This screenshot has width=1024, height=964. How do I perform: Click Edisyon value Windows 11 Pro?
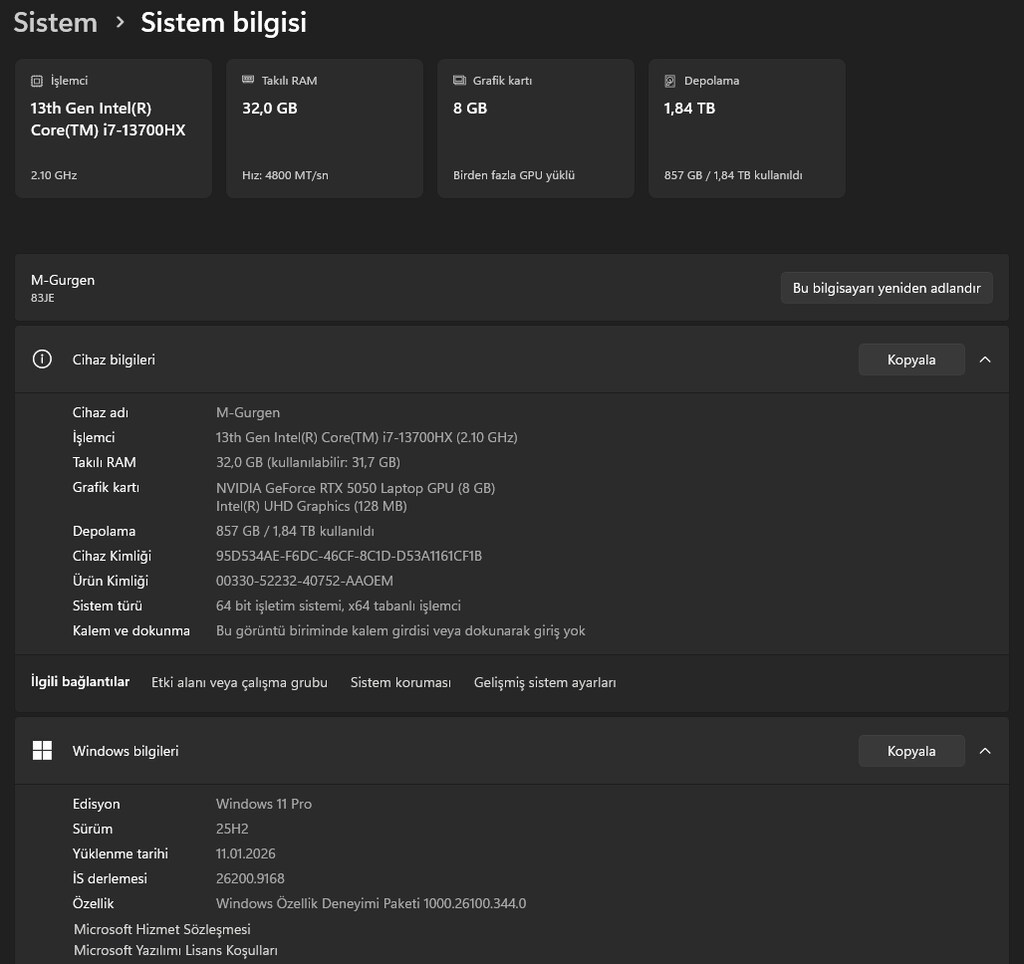point(264,804)
